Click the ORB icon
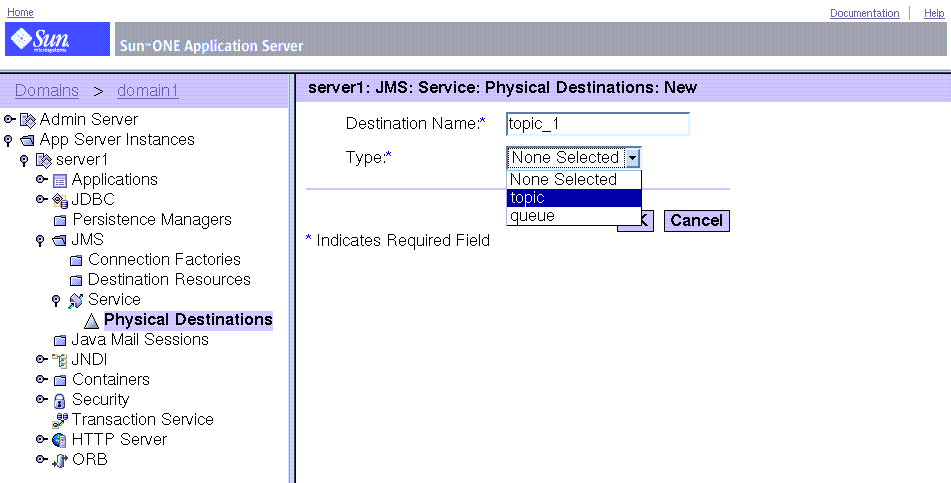Screen dimensions: 951x483 pyautogui.click(x=59, y=461)
